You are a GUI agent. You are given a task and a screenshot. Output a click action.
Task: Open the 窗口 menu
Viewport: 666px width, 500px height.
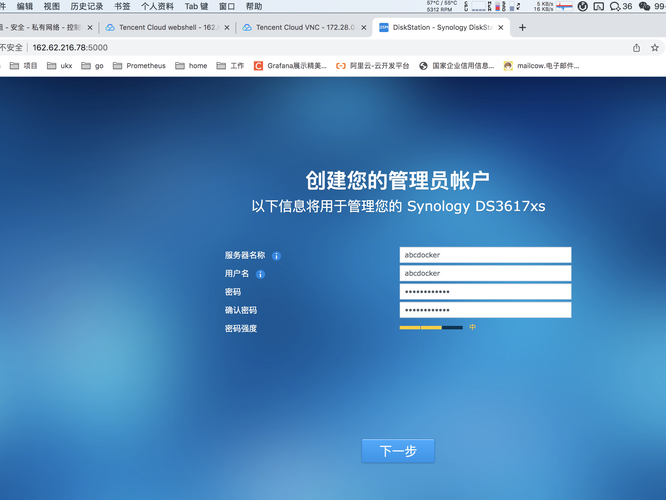point(227,6)
